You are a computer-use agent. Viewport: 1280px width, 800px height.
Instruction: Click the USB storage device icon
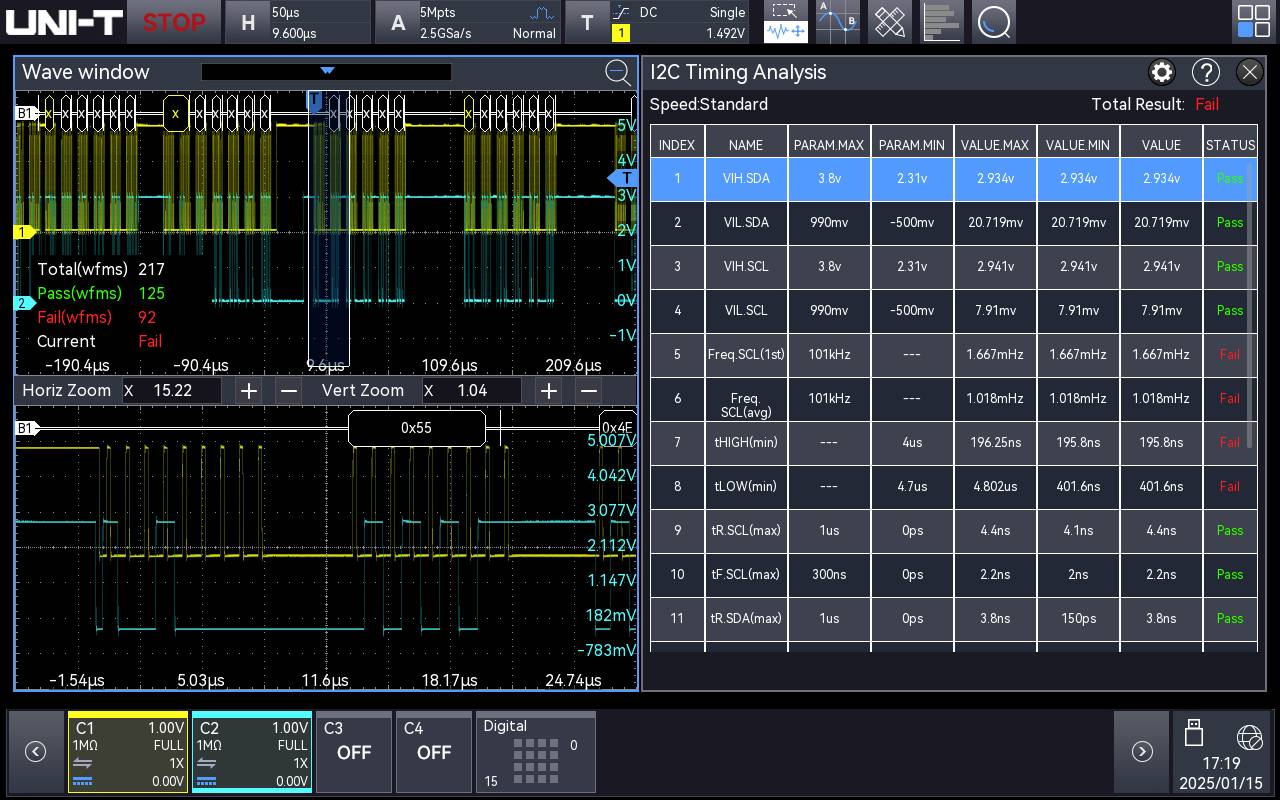click(1193, 732)
